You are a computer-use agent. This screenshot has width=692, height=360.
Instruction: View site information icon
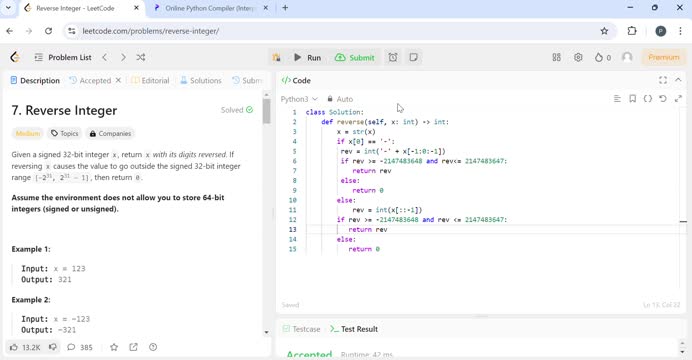[x=71, y=31]
